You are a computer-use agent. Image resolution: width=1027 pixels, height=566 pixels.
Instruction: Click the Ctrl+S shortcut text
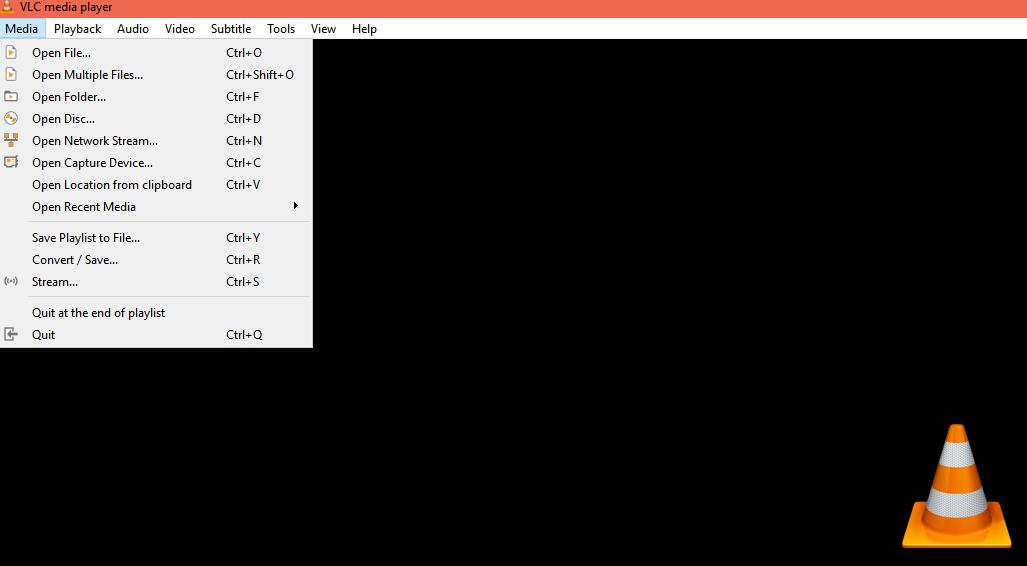[242, 282]
